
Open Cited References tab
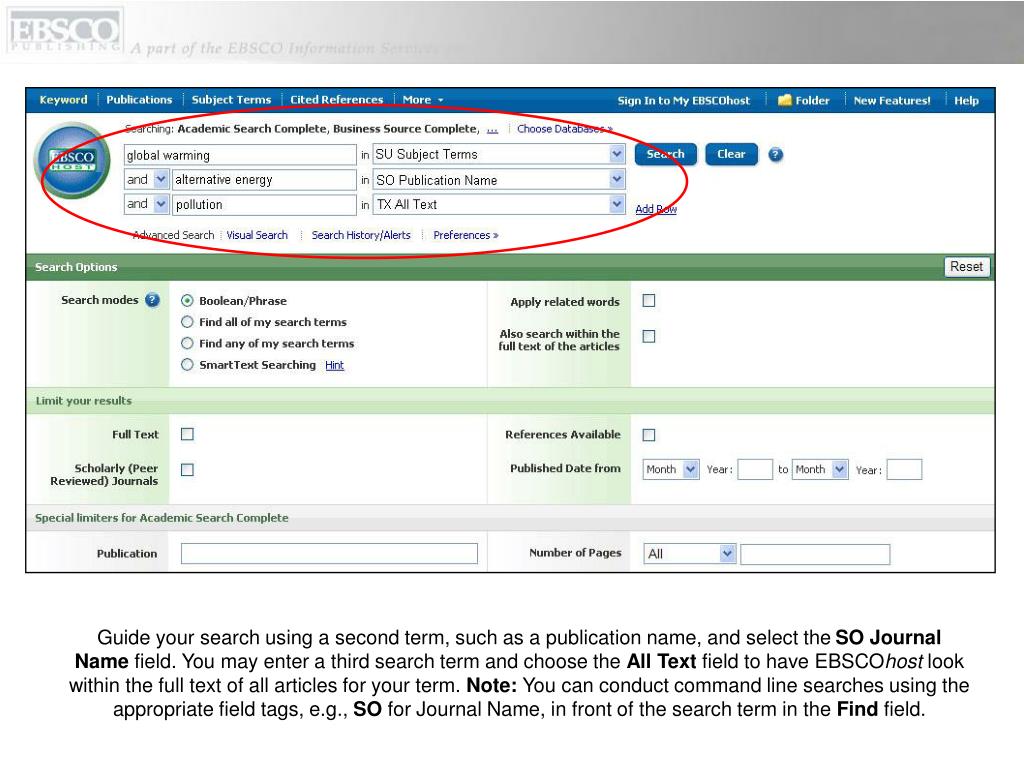pos(336,100)
